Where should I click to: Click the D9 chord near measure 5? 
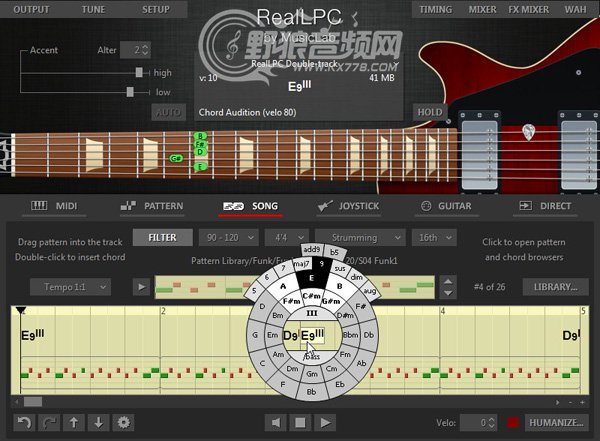[x=572, y=336]
